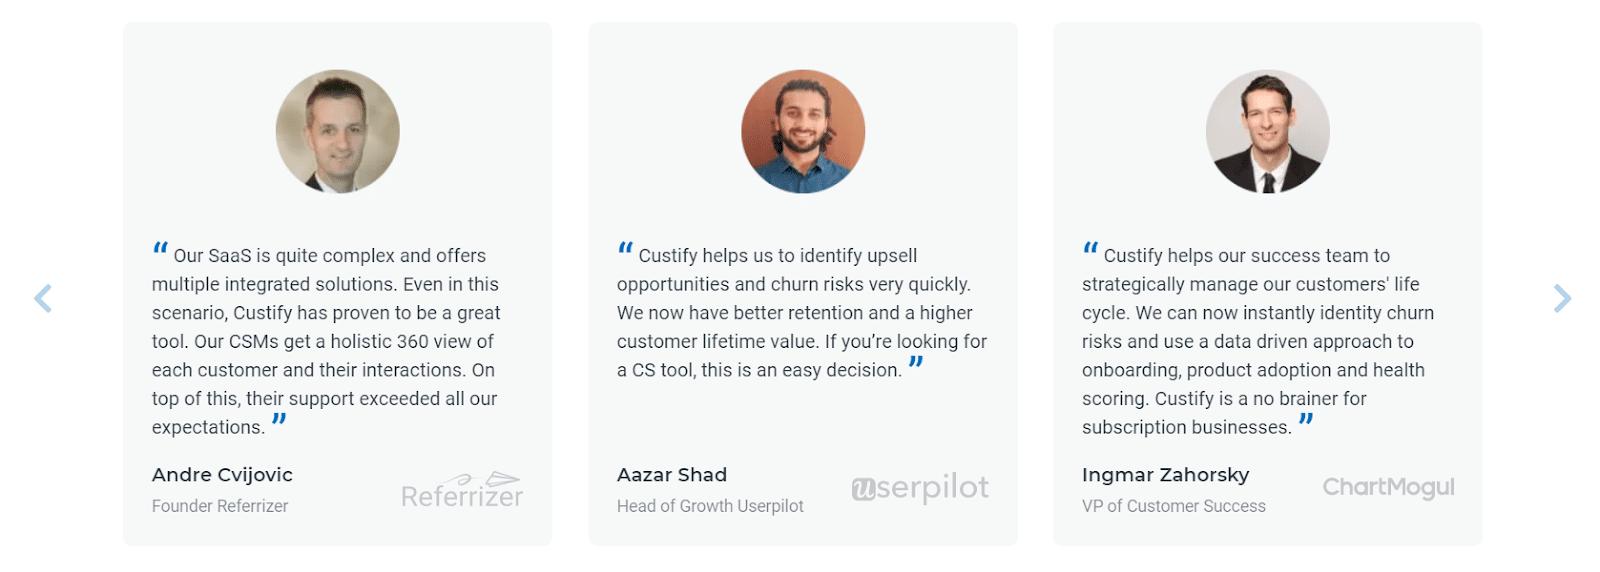The width and height of the screenshot is (1600, 572).
Task: Click Aazar Shad's profile photo
Action: click(803, 131)
